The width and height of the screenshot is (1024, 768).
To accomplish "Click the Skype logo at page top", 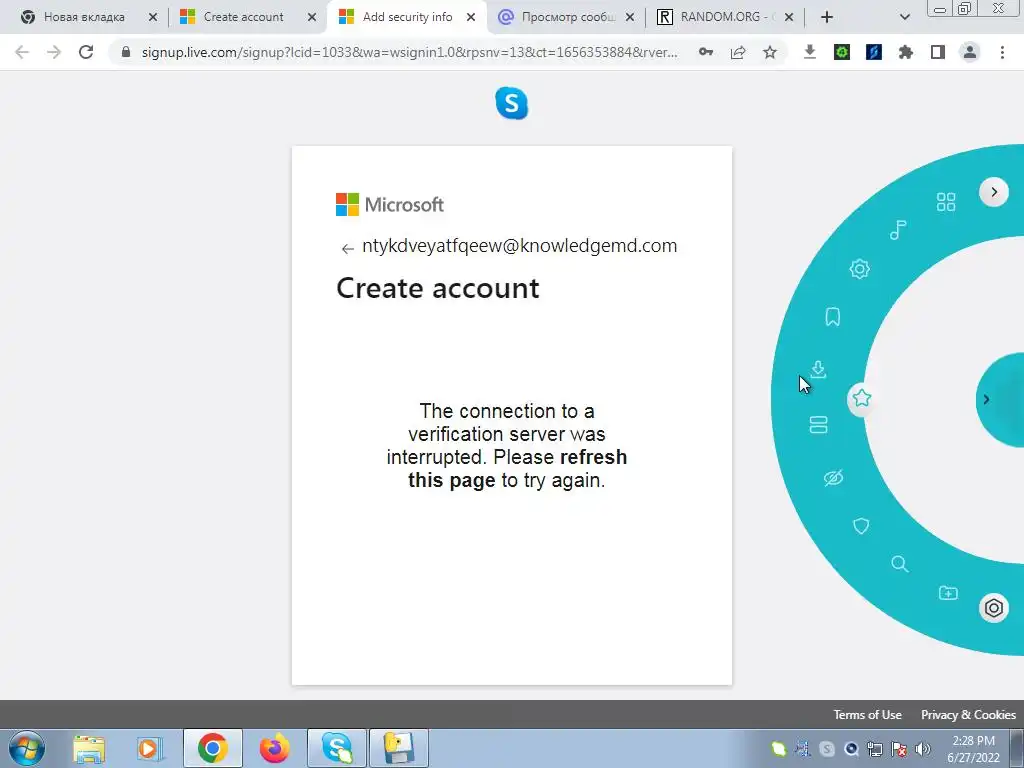I will 511,103.
